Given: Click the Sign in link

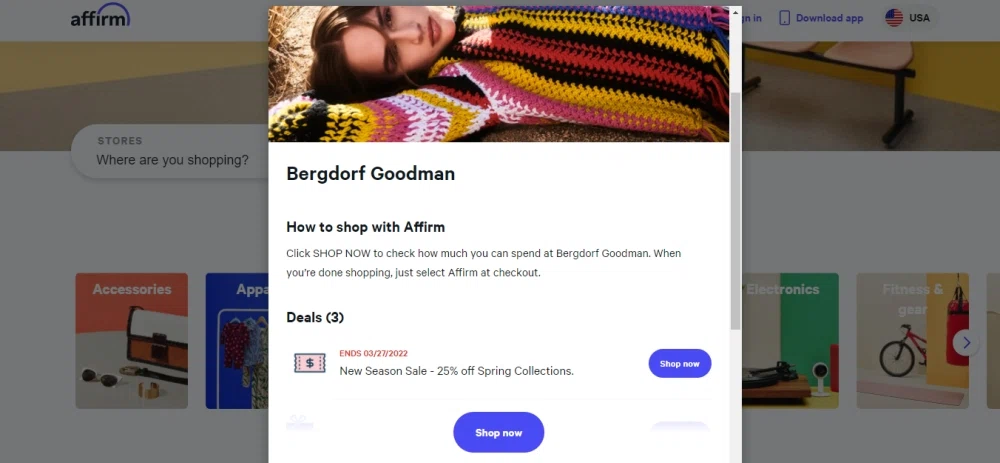Looking at the screenshot, I should coord(751,18).
